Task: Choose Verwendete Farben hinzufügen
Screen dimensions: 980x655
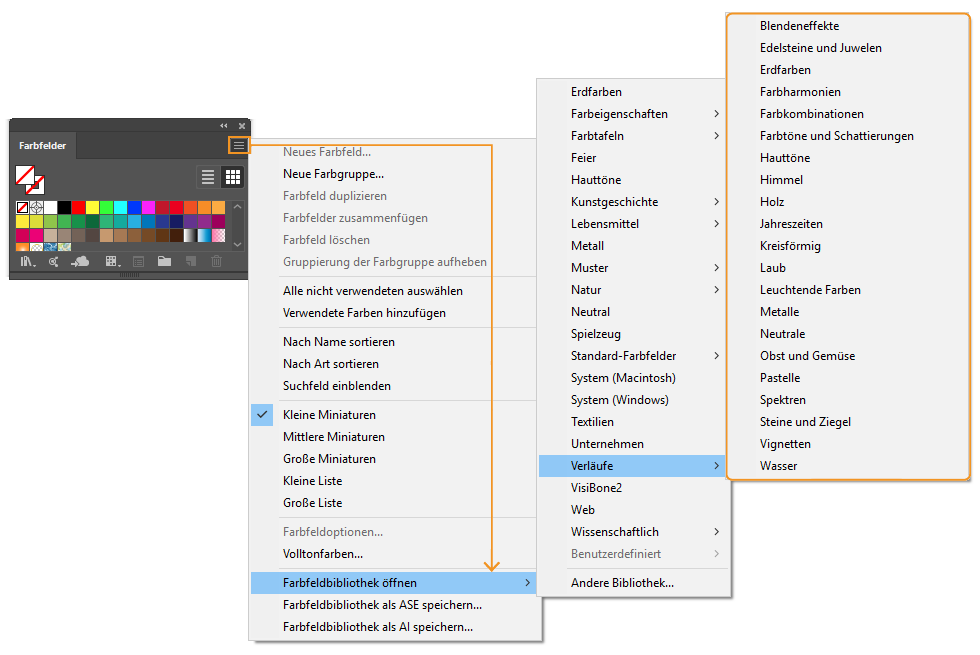Action: (x=394, y=313)
